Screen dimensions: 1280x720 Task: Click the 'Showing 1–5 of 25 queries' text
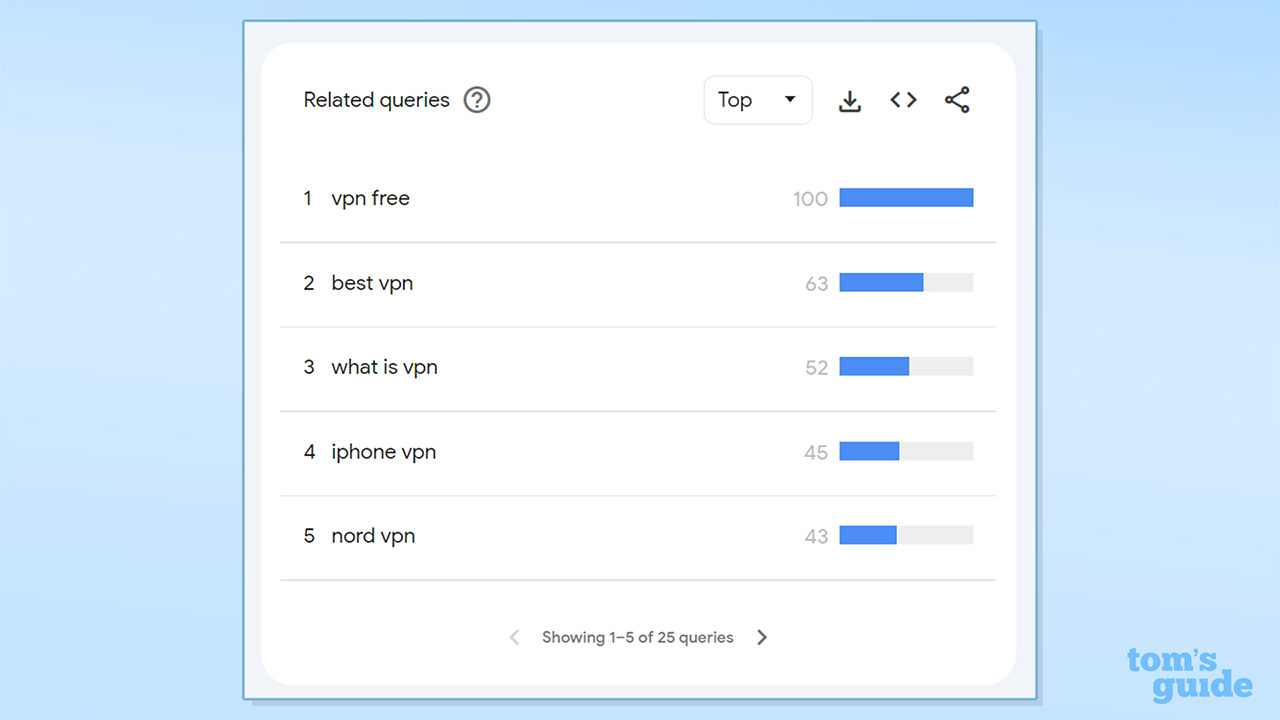pyautogui.click(x=637, y=637)
